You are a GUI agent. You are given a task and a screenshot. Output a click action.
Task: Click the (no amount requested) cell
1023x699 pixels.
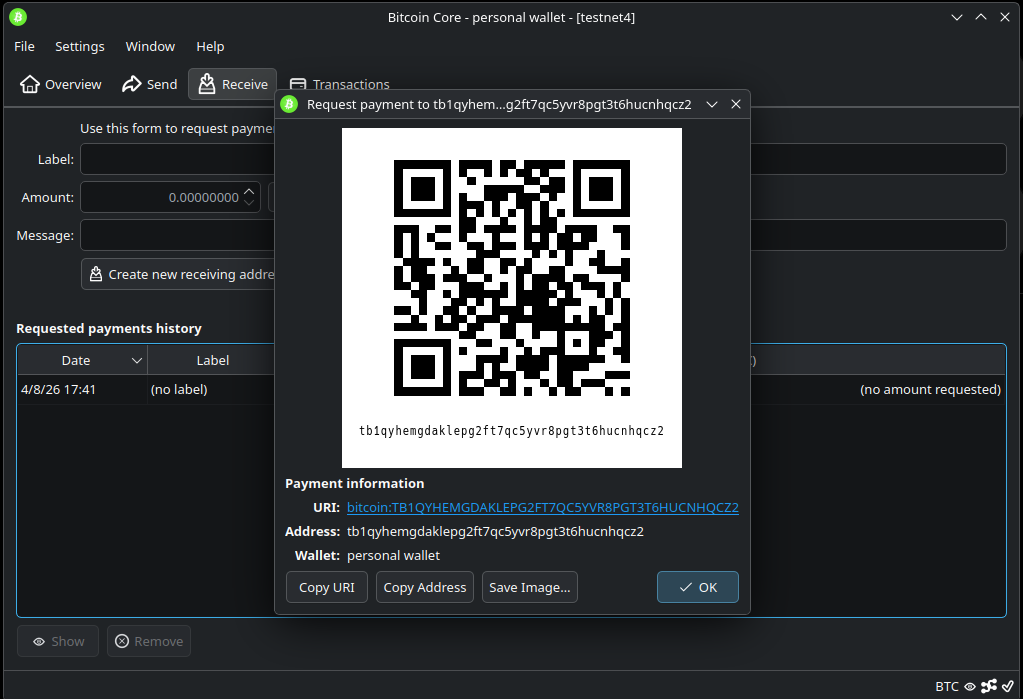click(x=930, y=390)
